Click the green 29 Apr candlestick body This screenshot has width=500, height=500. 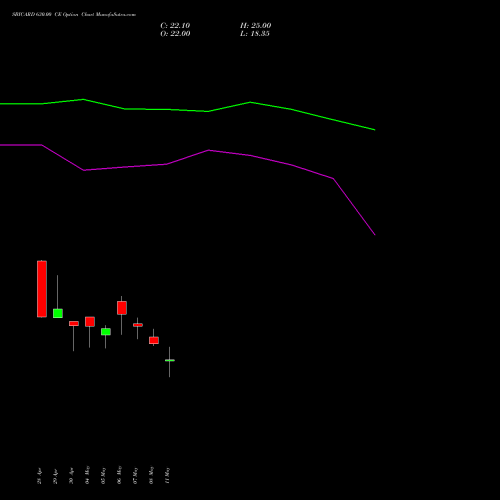[58, 313]
